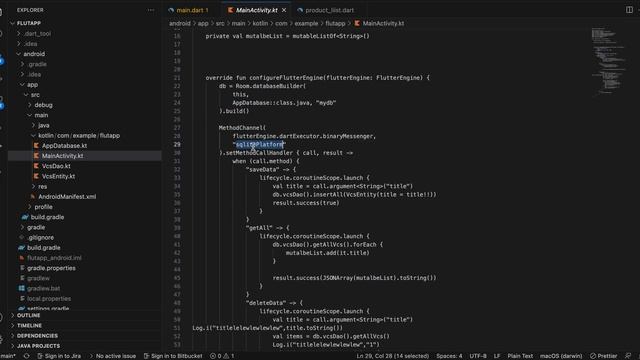Click macOS (darwin) status item
640x360 pixels.
click(x=561, y=356)
